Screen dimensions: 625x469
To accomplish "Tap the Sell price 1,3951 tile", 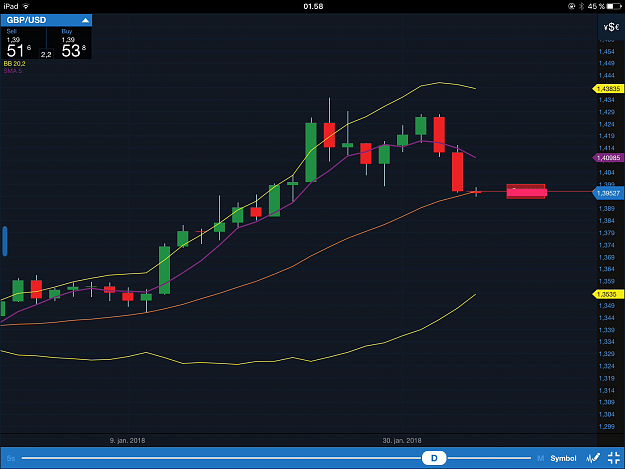I will [x=19, y=43].
